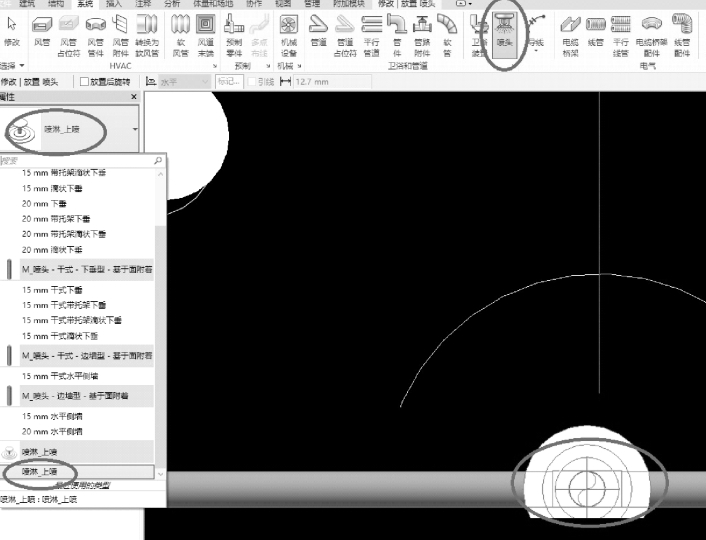Select the 管路附件 pipe accessory tool
706x540 pixels.
point(422,35)
